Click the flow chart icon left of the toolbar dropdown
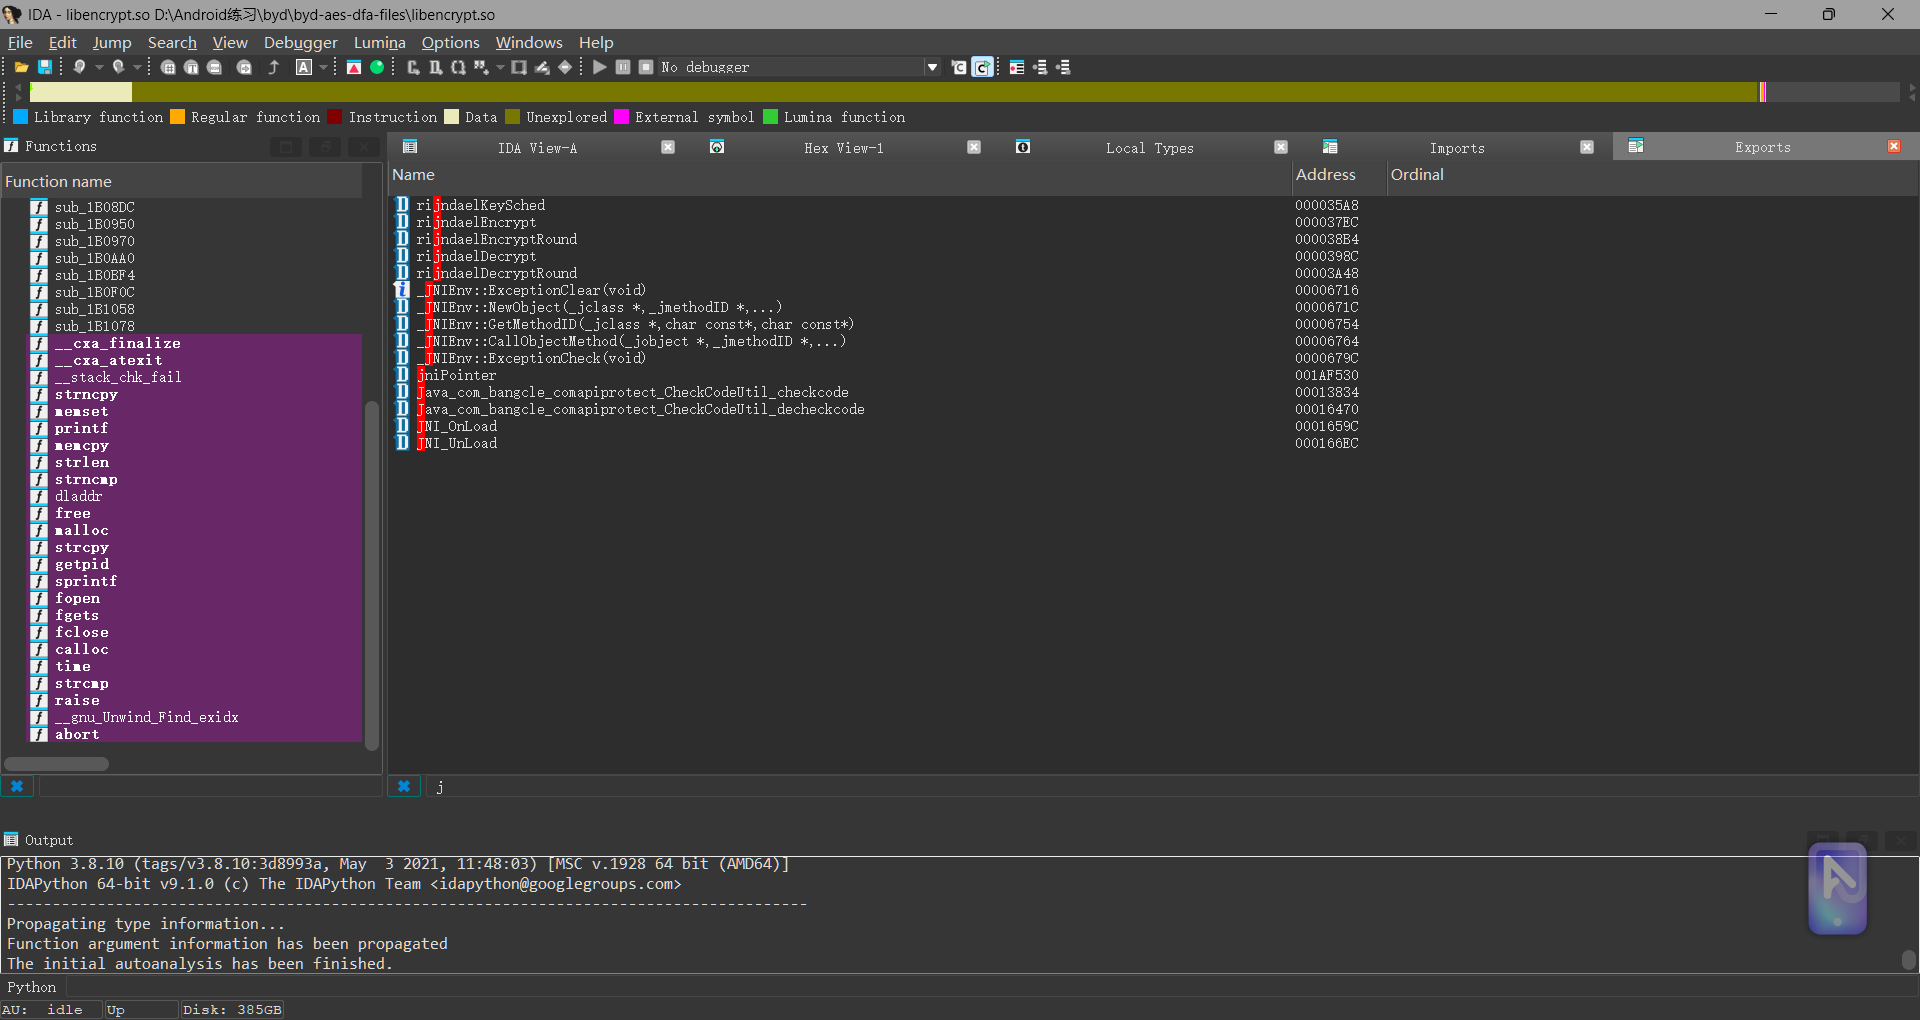Viewport: 1920px width, 1020px height. pyautogui.click(x=481, y=67)
